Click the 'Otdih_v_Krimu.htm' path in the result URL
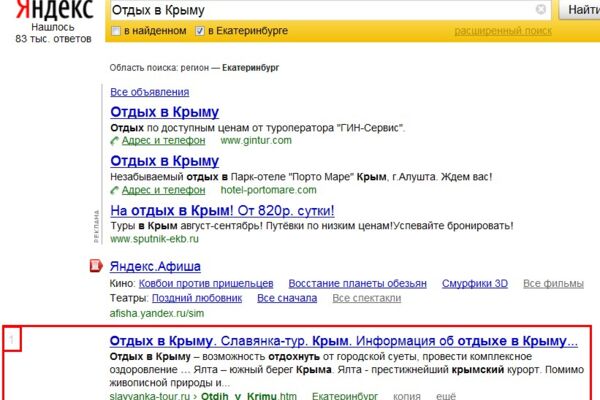The width and height of the screenshot is (600, 400). (x=249, y=396)
